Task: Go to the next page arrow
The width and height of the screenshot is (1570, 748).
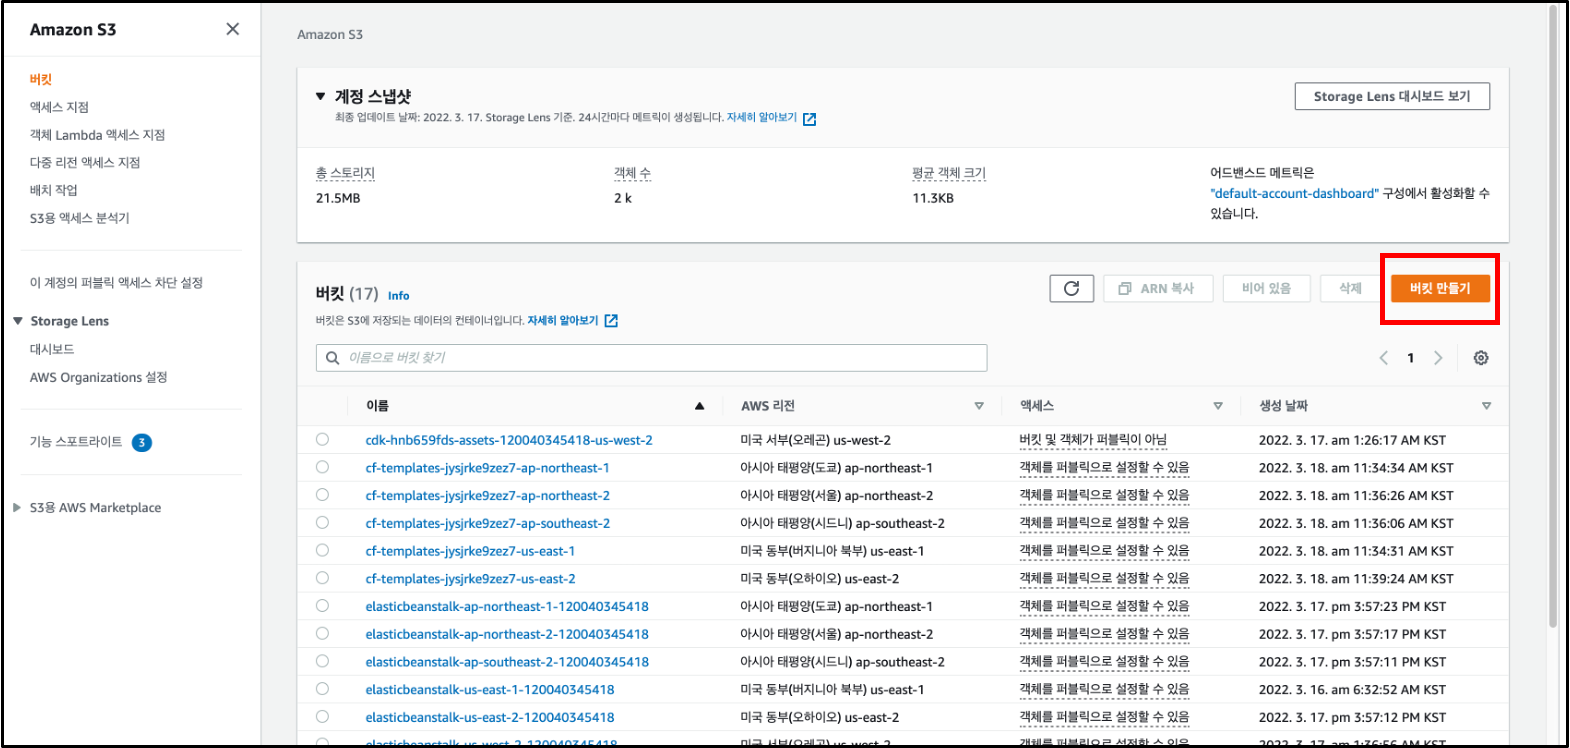Action: pyautogui.click(x=1438, y=358)
